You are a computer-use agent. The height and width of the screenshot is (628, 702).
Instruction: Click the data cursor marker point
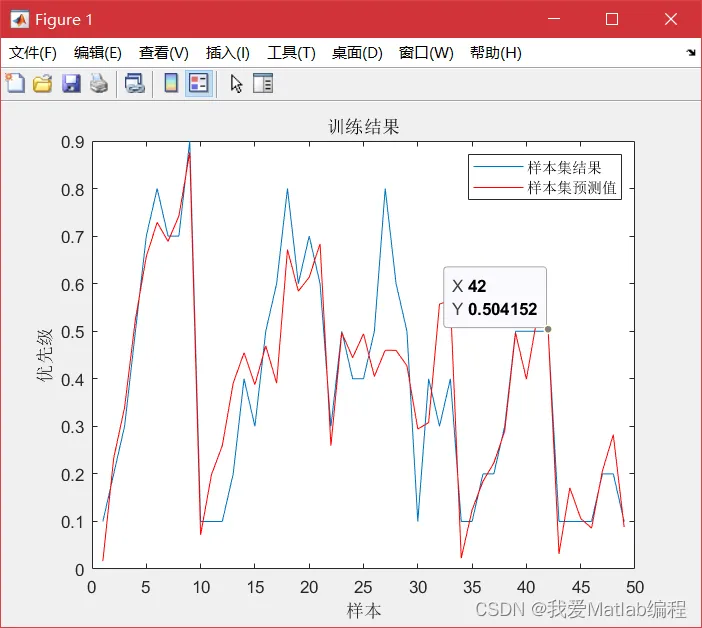click(x=548, y=329)
